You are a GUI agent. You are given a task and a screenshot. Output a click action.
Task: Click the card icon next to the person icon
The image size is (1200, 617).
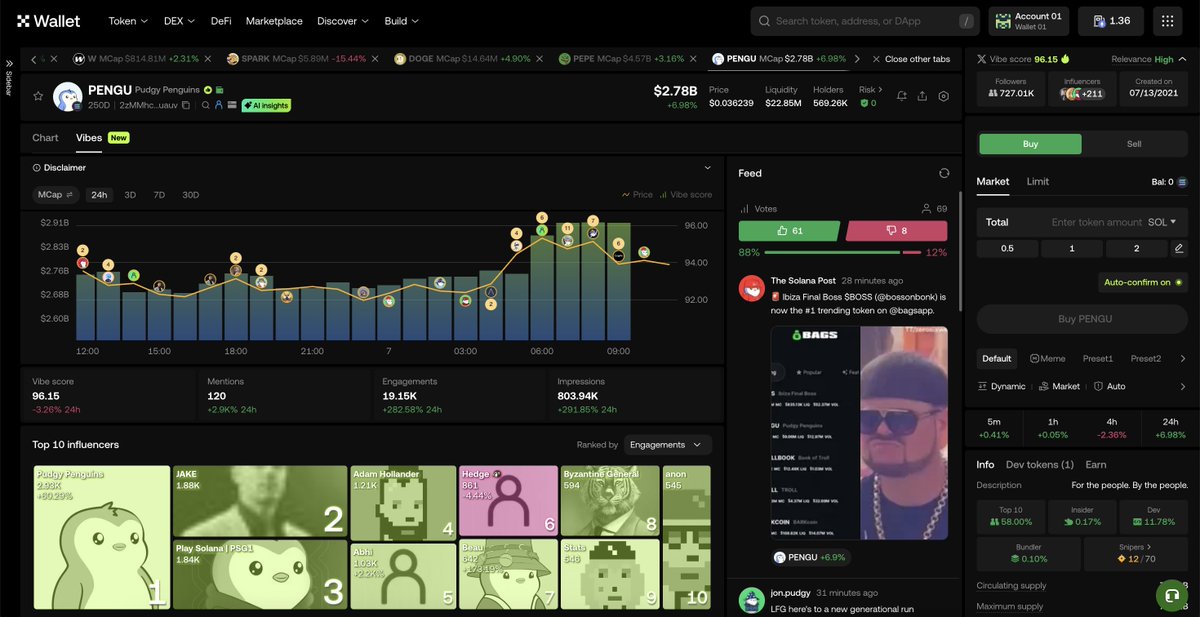[x=232, y=104]
